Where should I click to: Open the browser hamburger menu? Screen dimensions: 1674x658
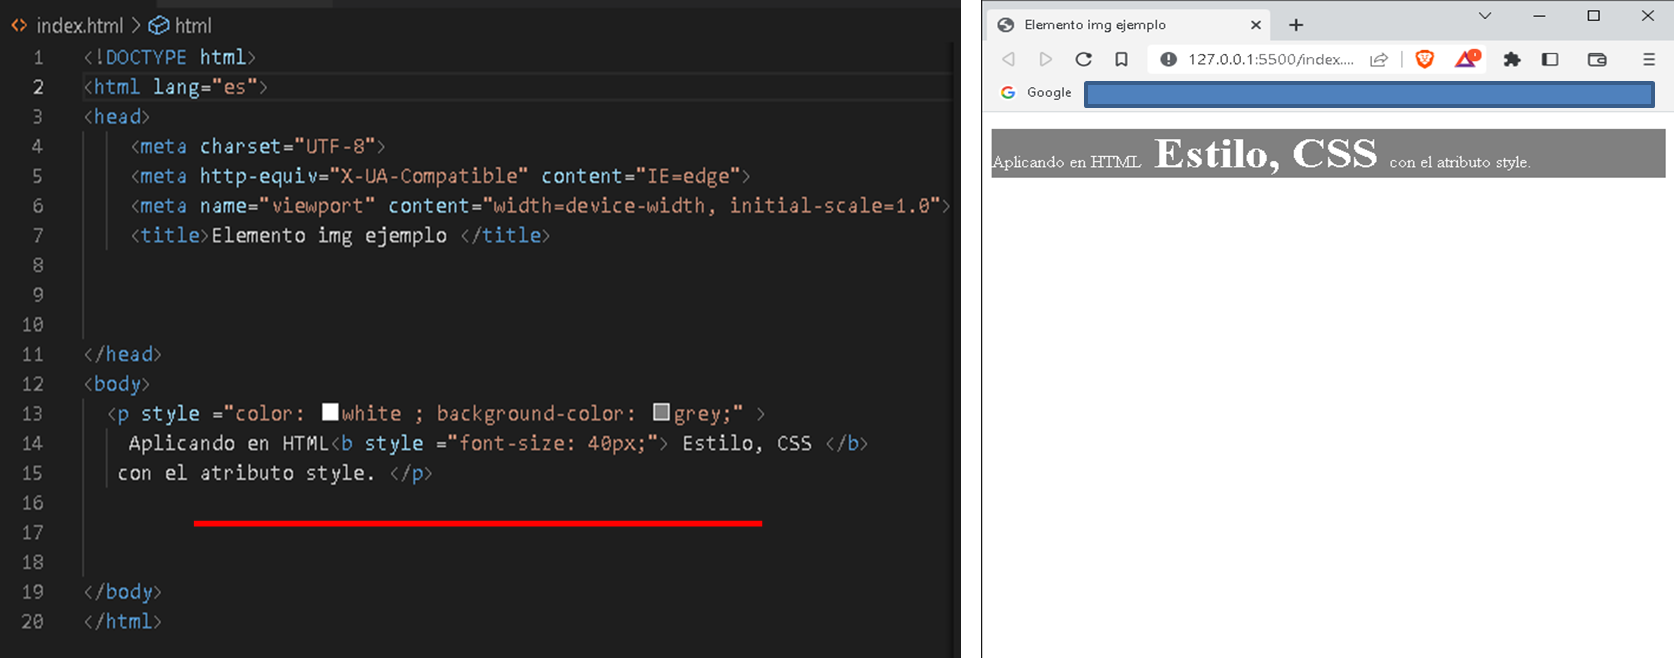click(x=1649, y=59)
